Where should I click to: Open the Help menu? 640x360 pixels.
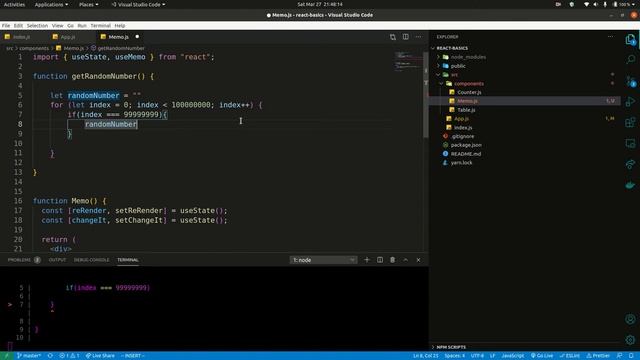point(120,25)
